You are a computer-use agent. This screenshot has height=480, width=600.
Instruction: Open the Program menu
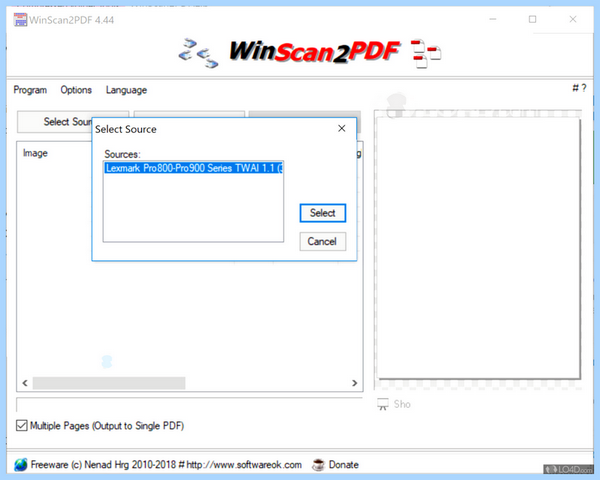pos(30,90)
